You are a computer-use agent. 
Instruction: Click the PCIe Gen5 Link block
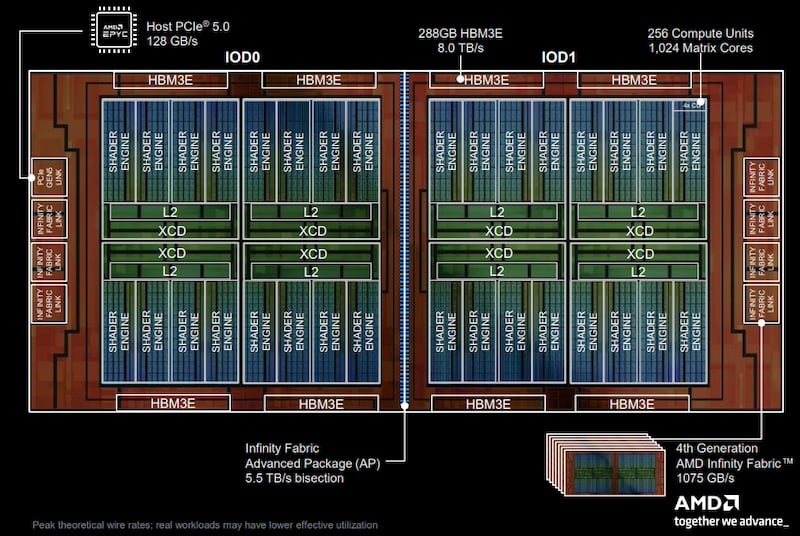pos(49,177)
